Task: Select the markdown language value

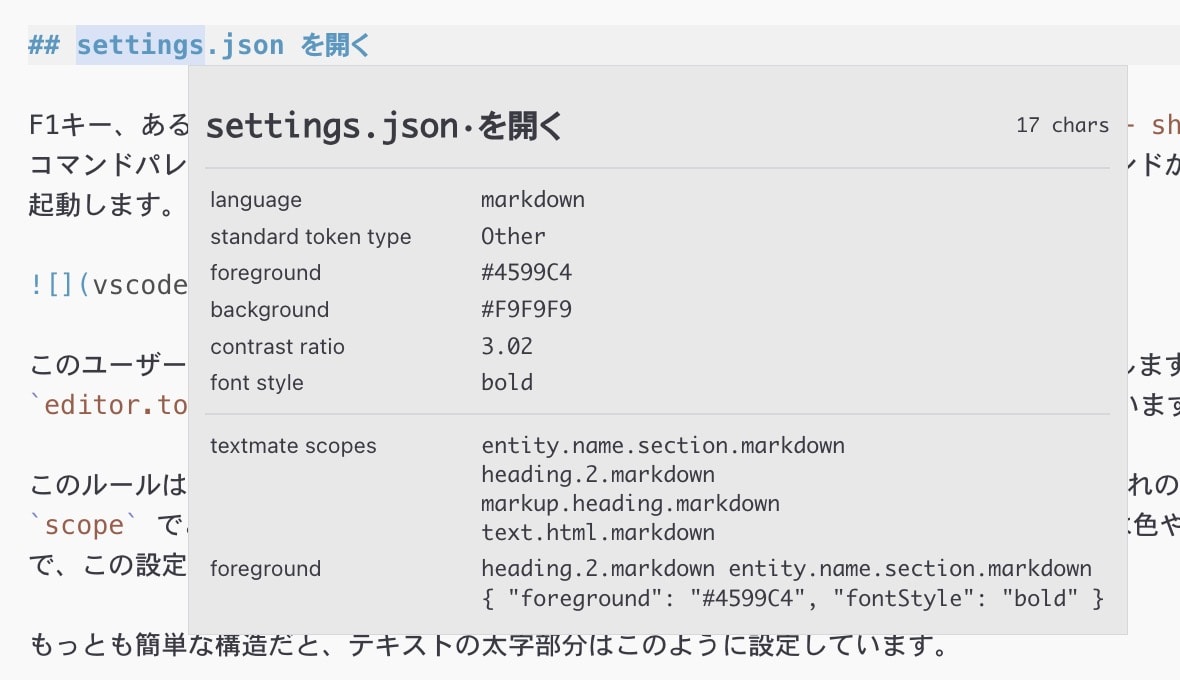Action: pyautogui.click(x=532, y=200)
